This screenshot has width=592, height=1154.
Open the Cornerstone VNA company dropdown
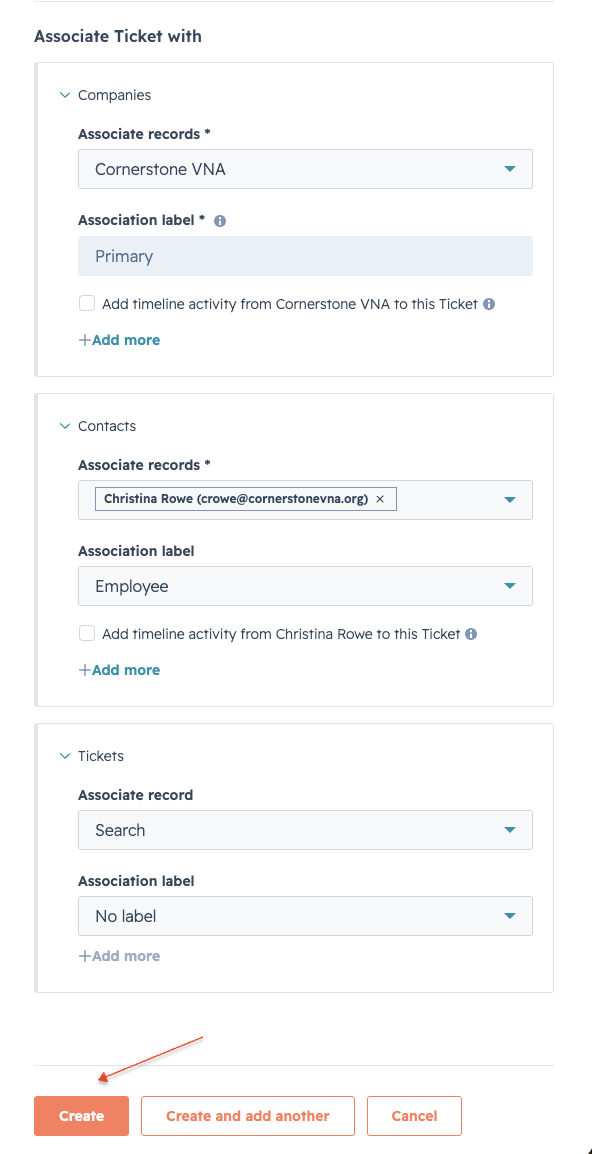(x=306, y=169)
